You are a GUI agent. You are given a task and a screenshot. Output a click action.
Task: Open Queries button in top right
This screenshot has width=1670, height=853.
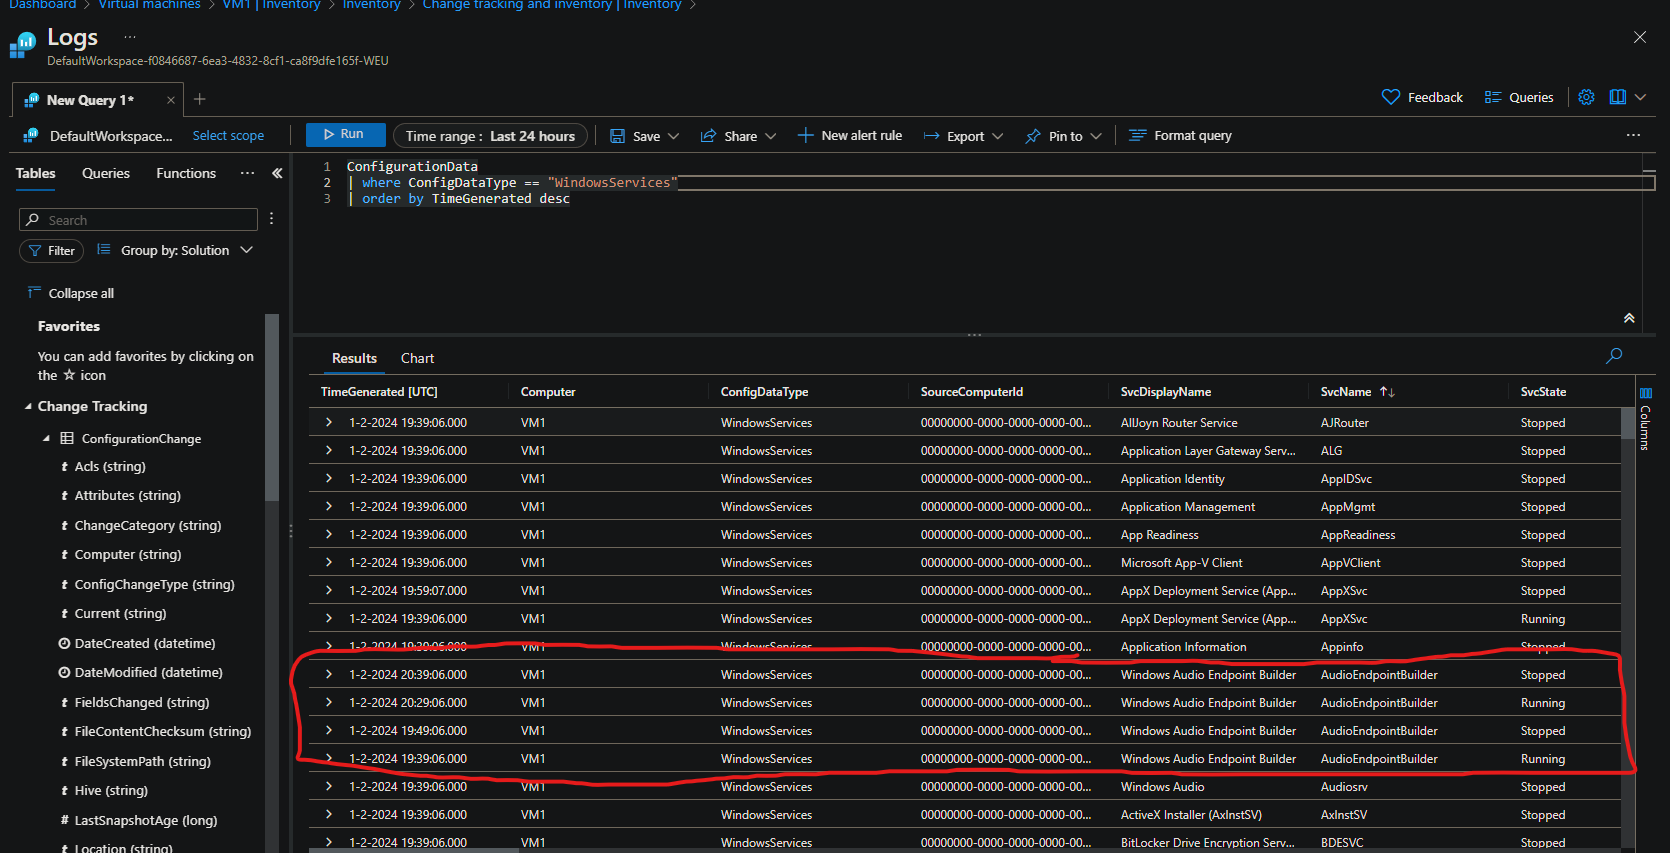[1519, 97]
